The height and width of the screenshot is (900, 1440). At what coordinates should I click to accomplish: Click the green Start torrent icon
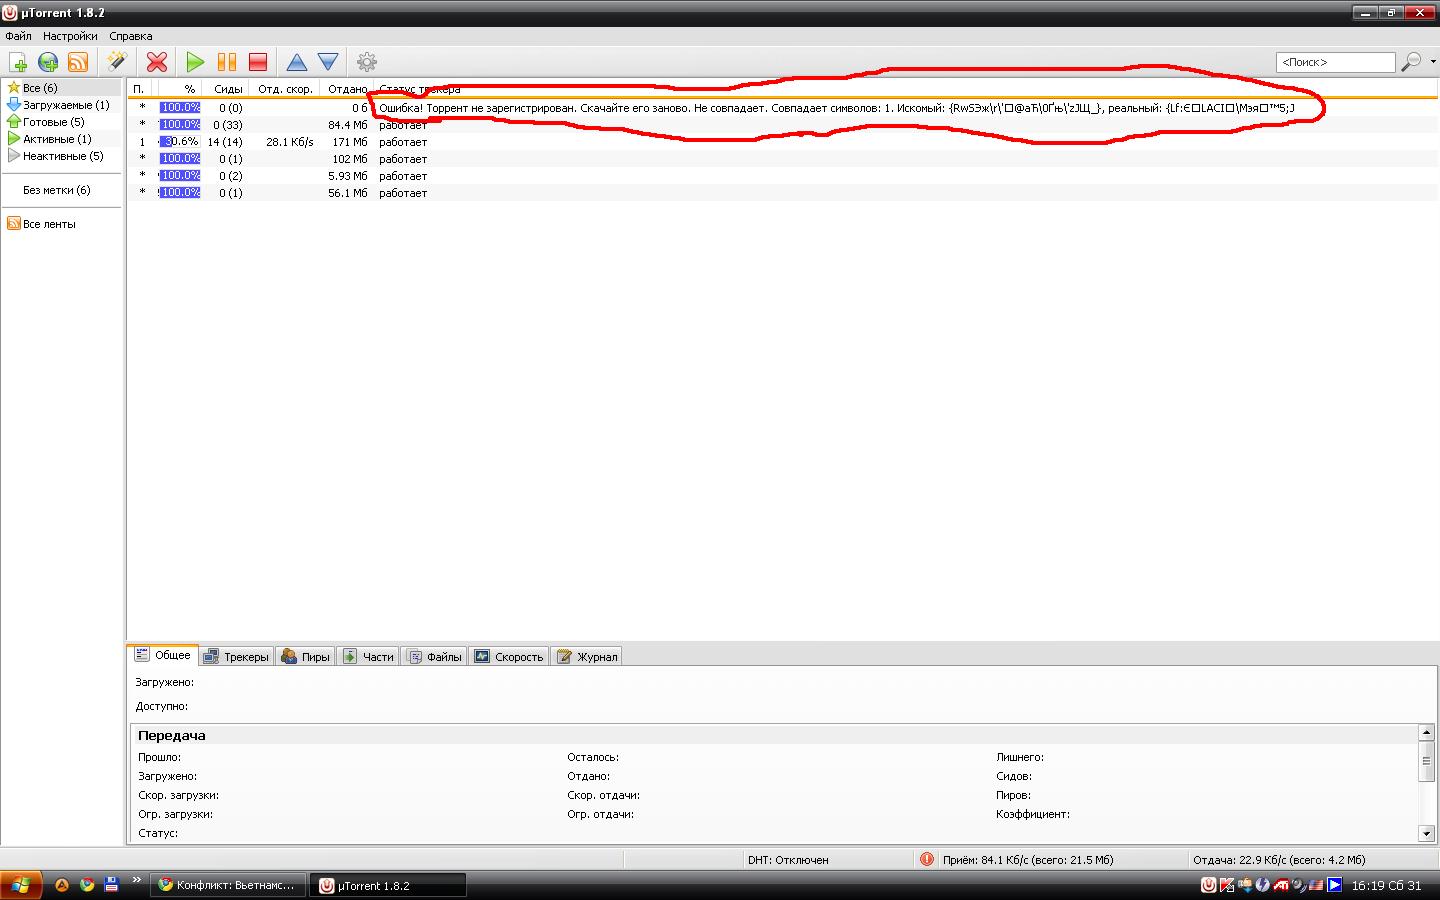click(195, 62)
